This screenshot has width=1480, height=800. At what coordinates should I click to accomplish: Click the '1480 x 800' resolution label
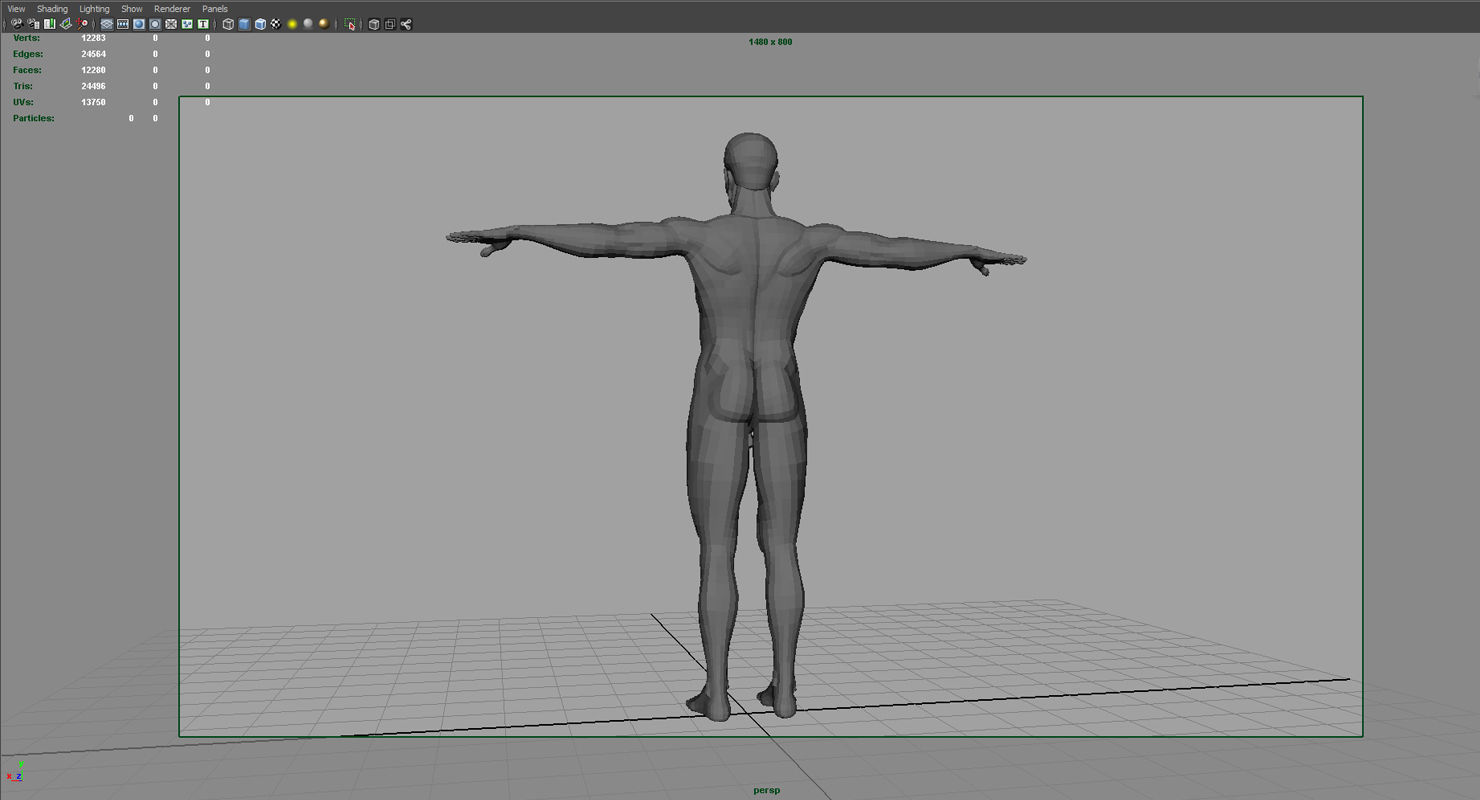click(x=770, y=42)
